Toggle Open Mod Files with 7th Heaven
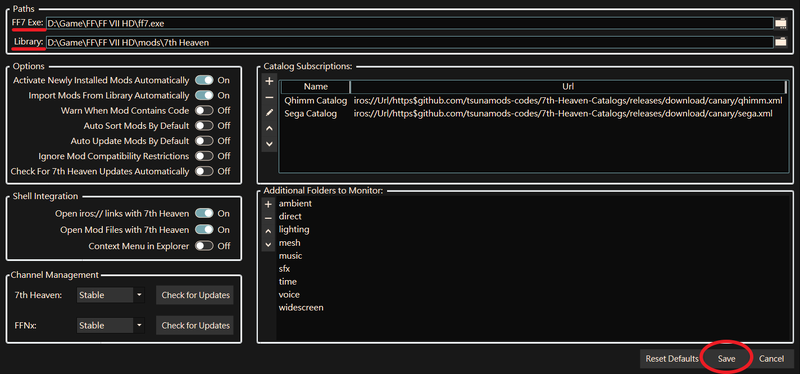The image size is (800, 374). (204, 230)
